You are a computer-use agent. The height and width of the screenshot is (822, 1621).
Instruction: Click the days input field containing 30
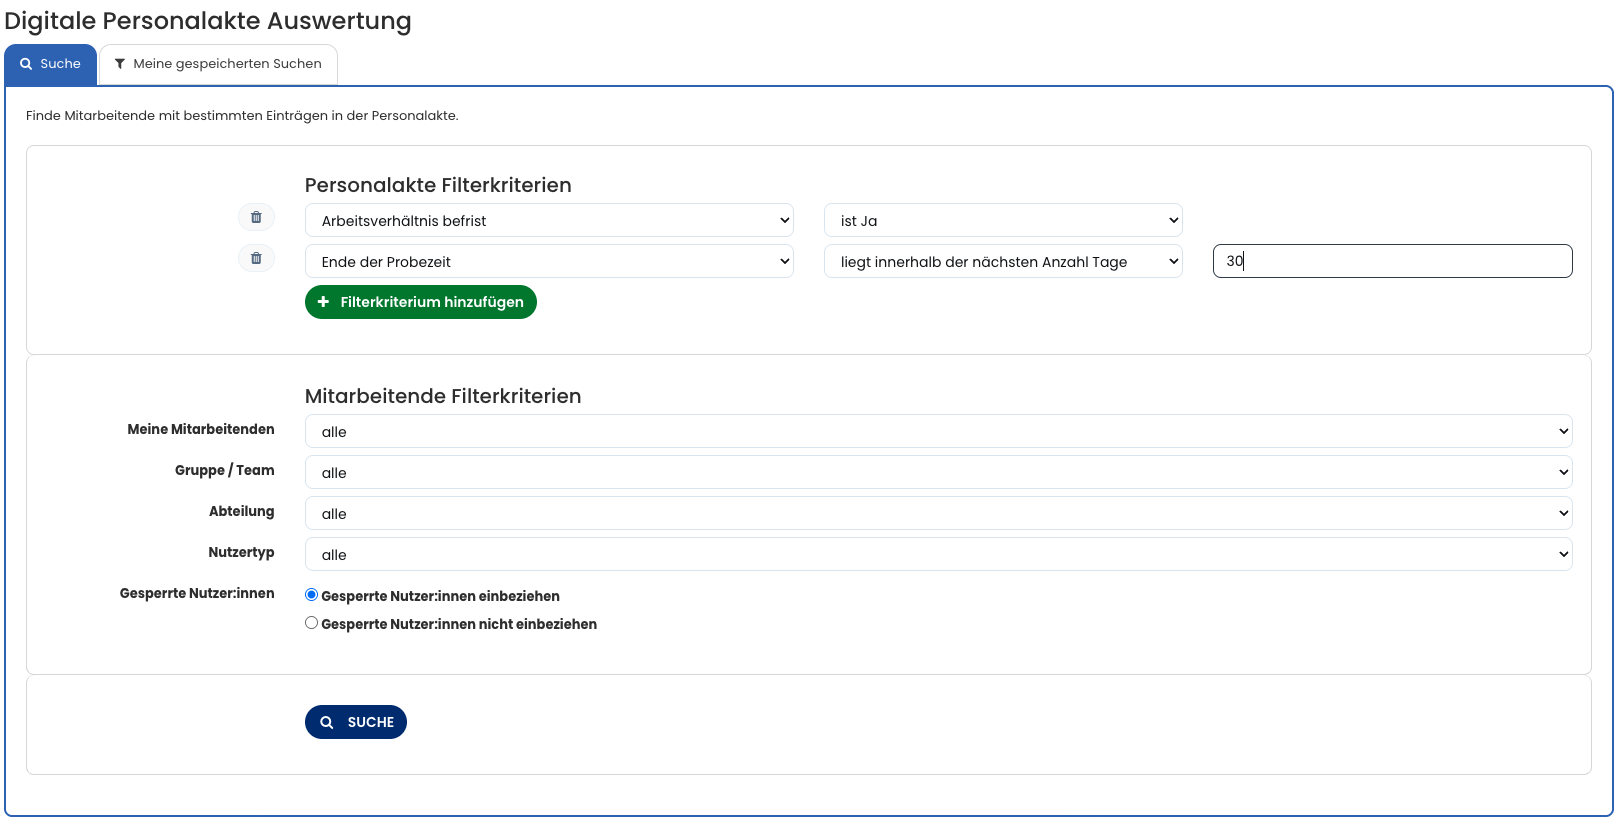(x=1391, y=261)
